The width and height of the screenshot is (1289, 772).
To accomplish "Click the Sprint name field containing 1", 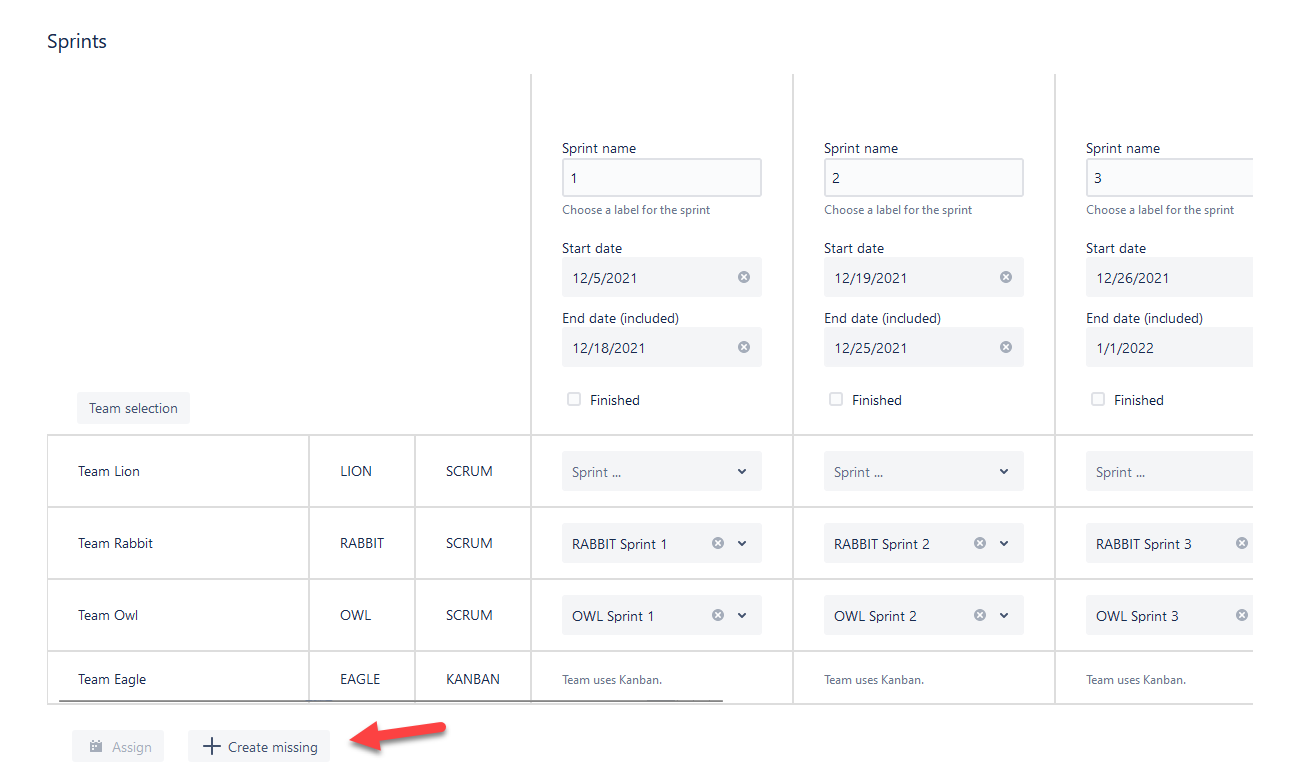I will coord(661,178).
